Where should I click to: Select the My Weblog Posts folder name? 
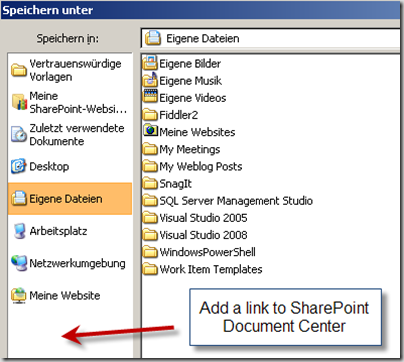[201, 166]
